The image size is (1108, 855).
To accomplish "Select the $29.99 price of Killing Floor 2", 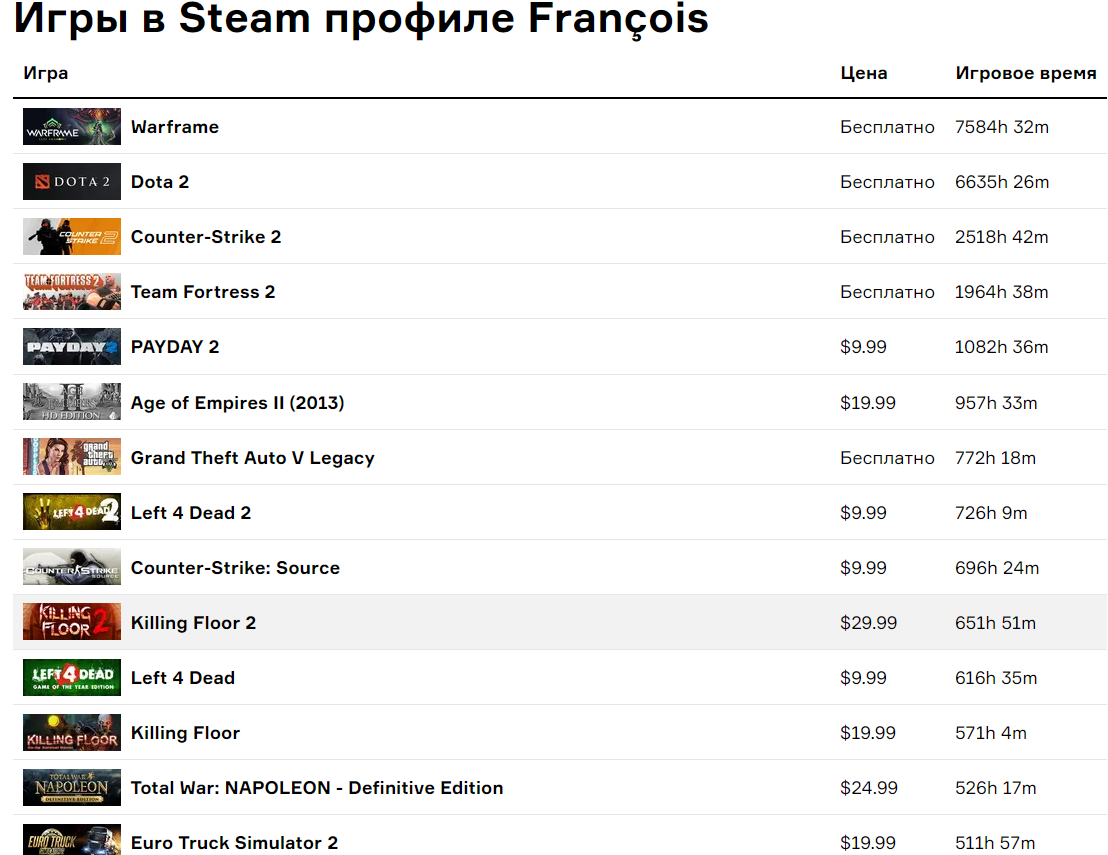I will pos(868,623).
